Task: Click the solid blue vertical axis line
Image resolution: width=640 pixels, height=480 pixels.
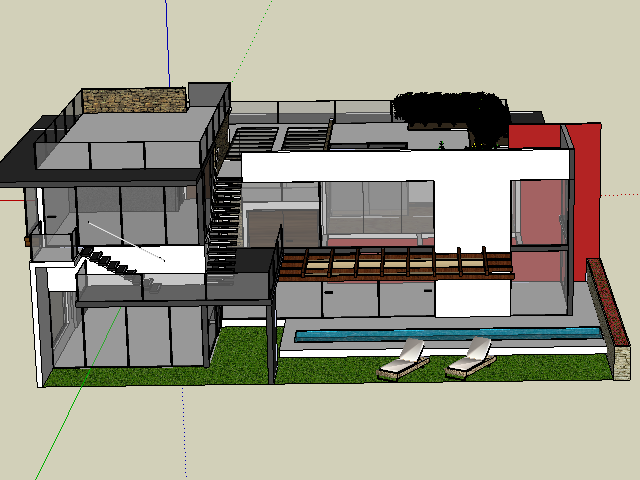Action: click(x=167, y=43)
